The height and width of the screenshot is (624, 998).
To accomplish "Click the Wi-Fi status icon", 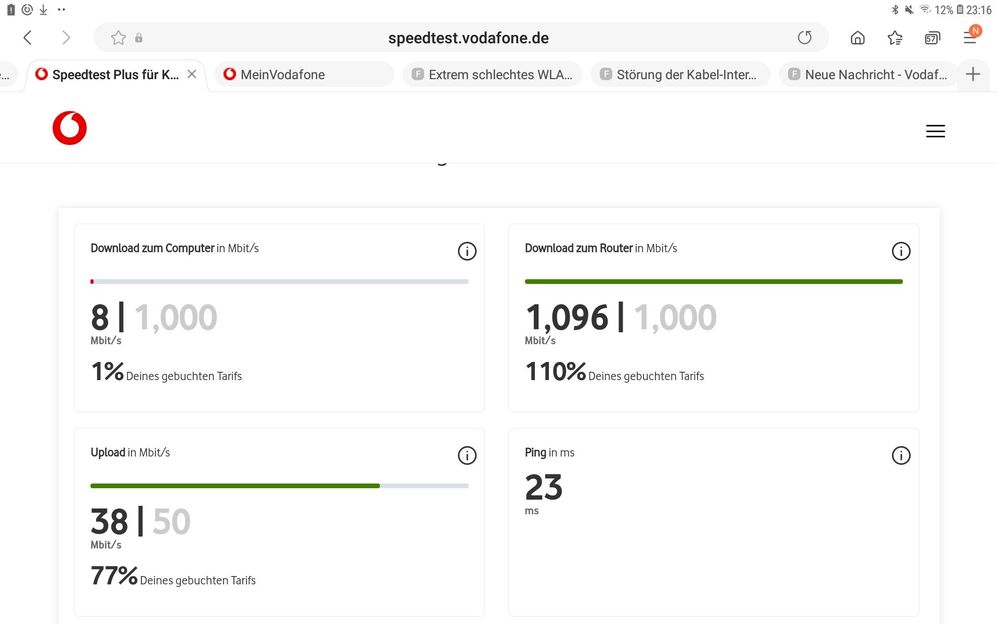I will click(x=925, y=10).
